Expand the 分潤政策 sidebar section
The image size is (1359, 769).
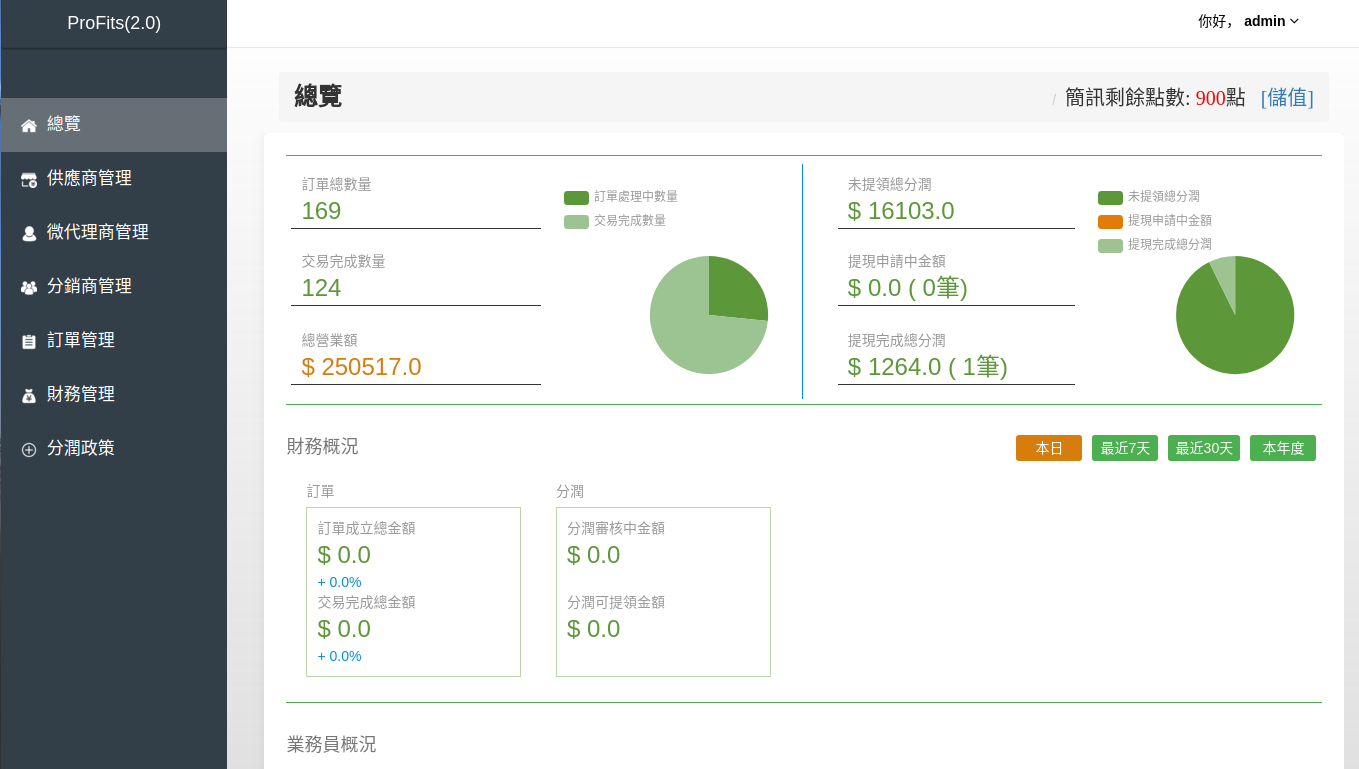click(x=81, y=448)
